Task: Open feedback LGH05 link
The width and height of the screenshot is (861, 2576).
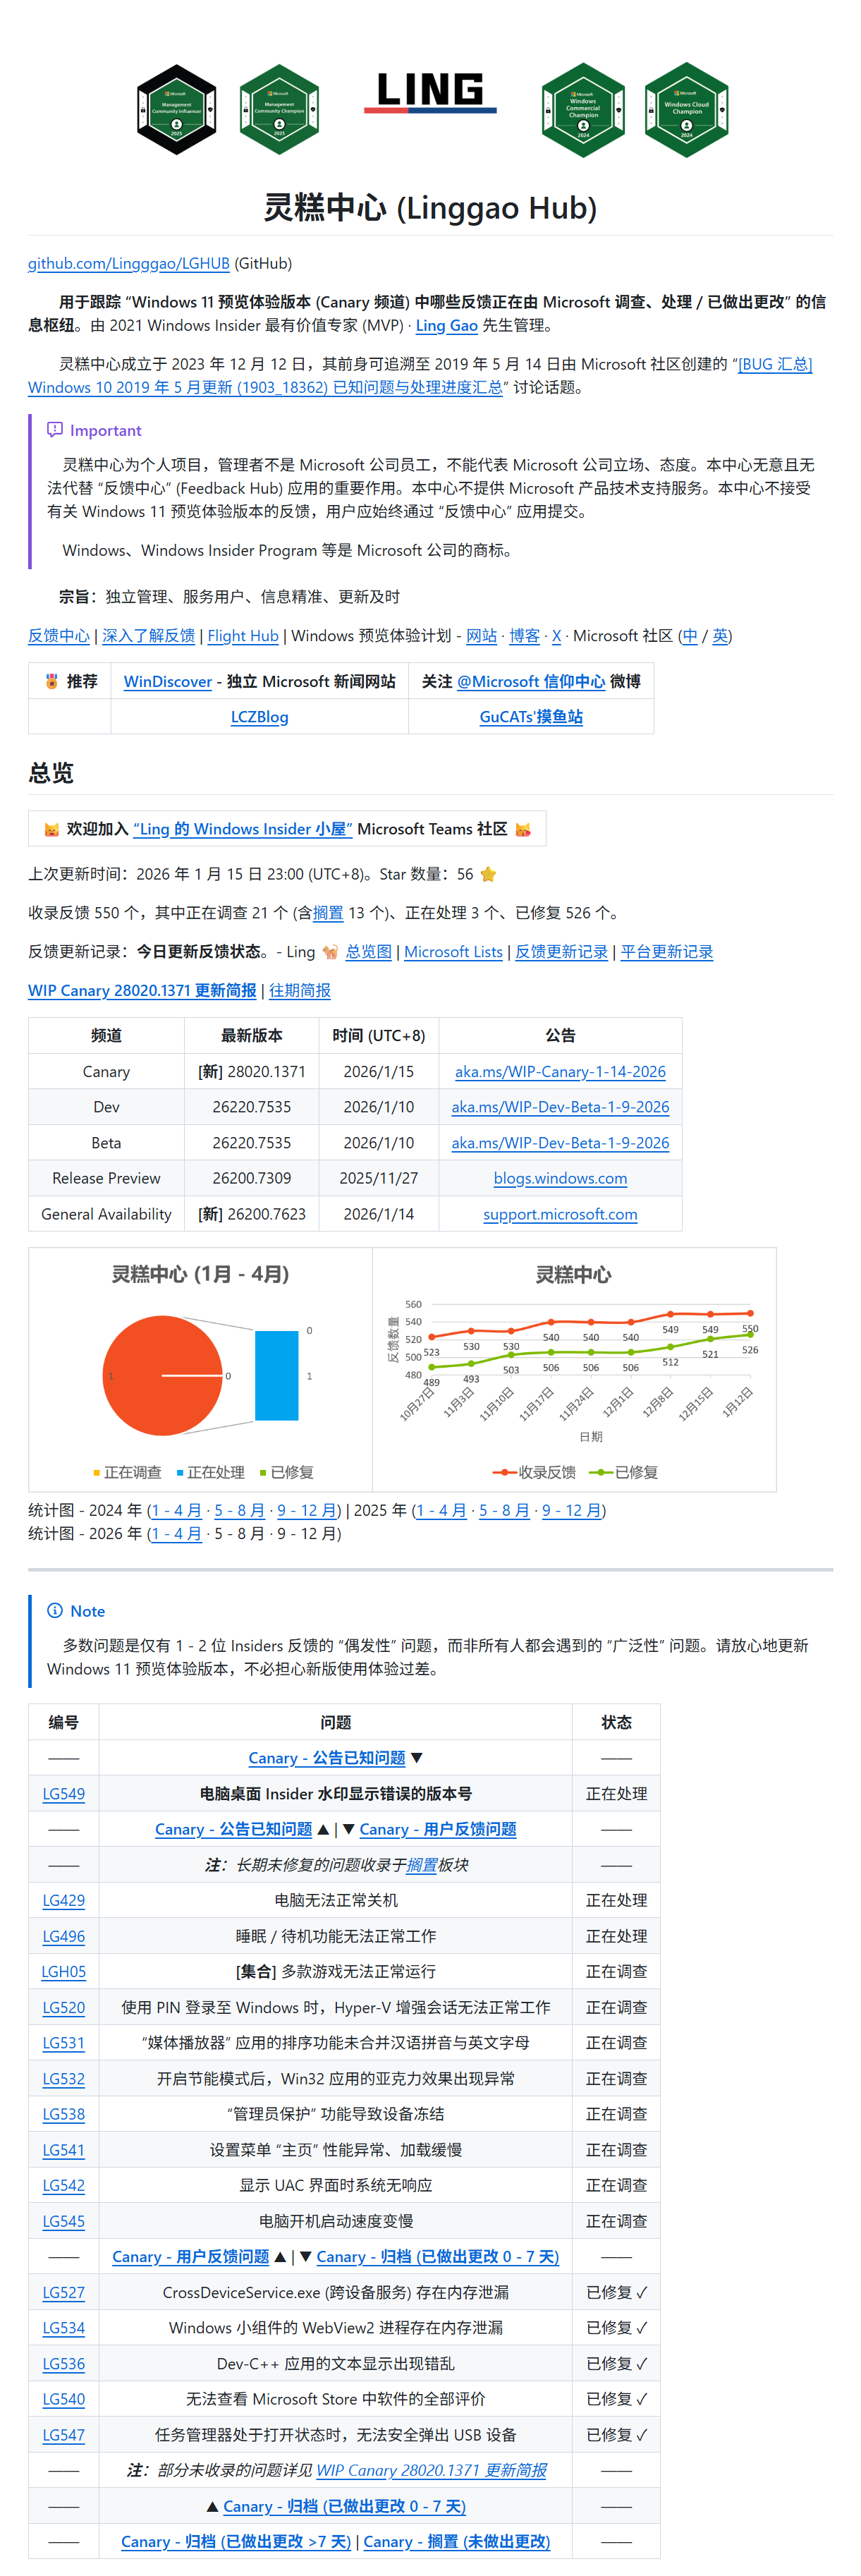Action: click(63, 1972)
